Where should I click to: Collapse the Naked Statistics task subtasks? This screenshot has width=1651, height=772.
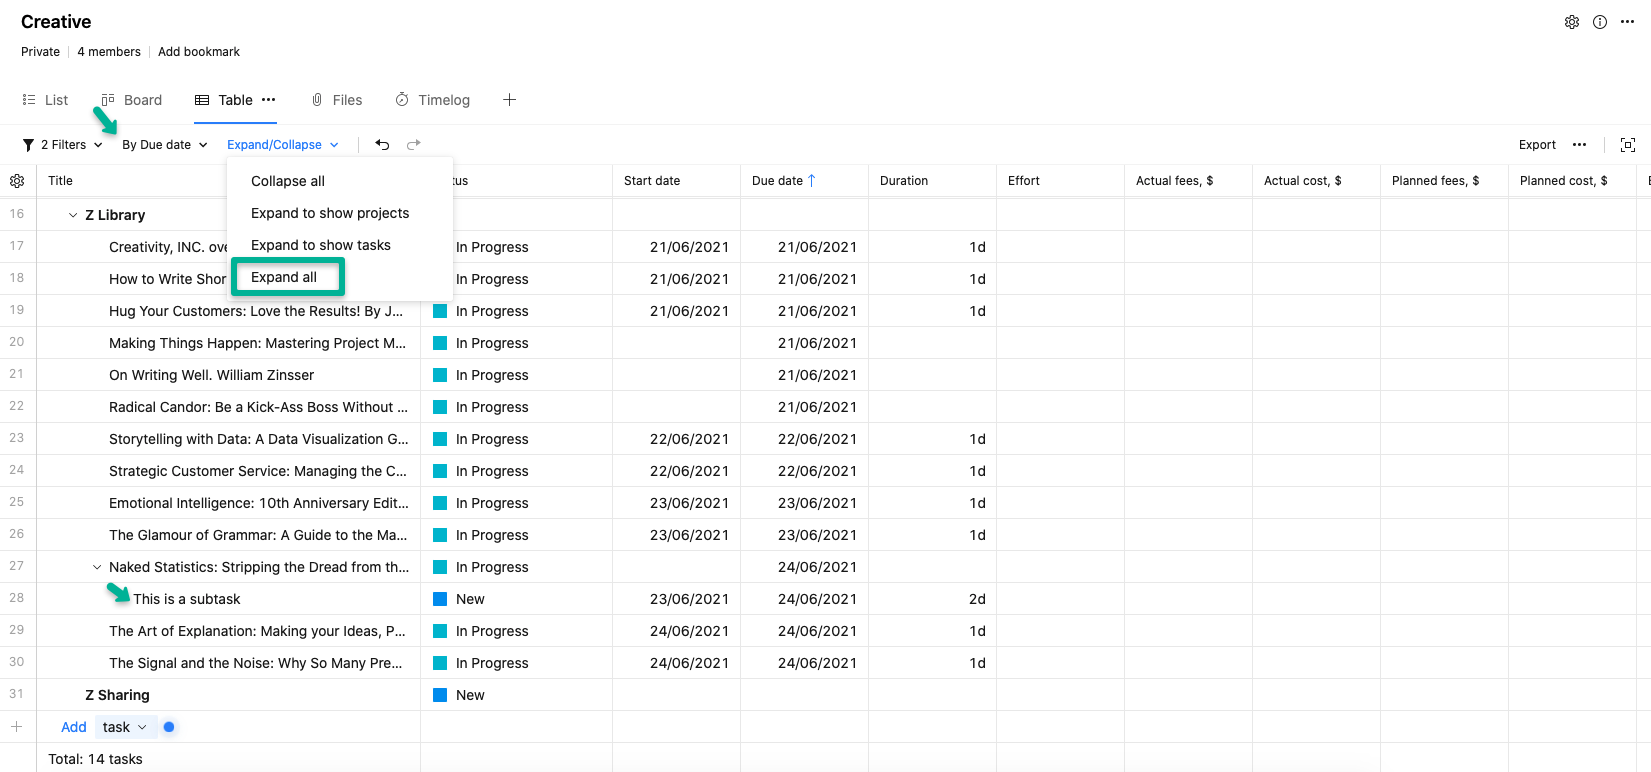tap(97, 567)
